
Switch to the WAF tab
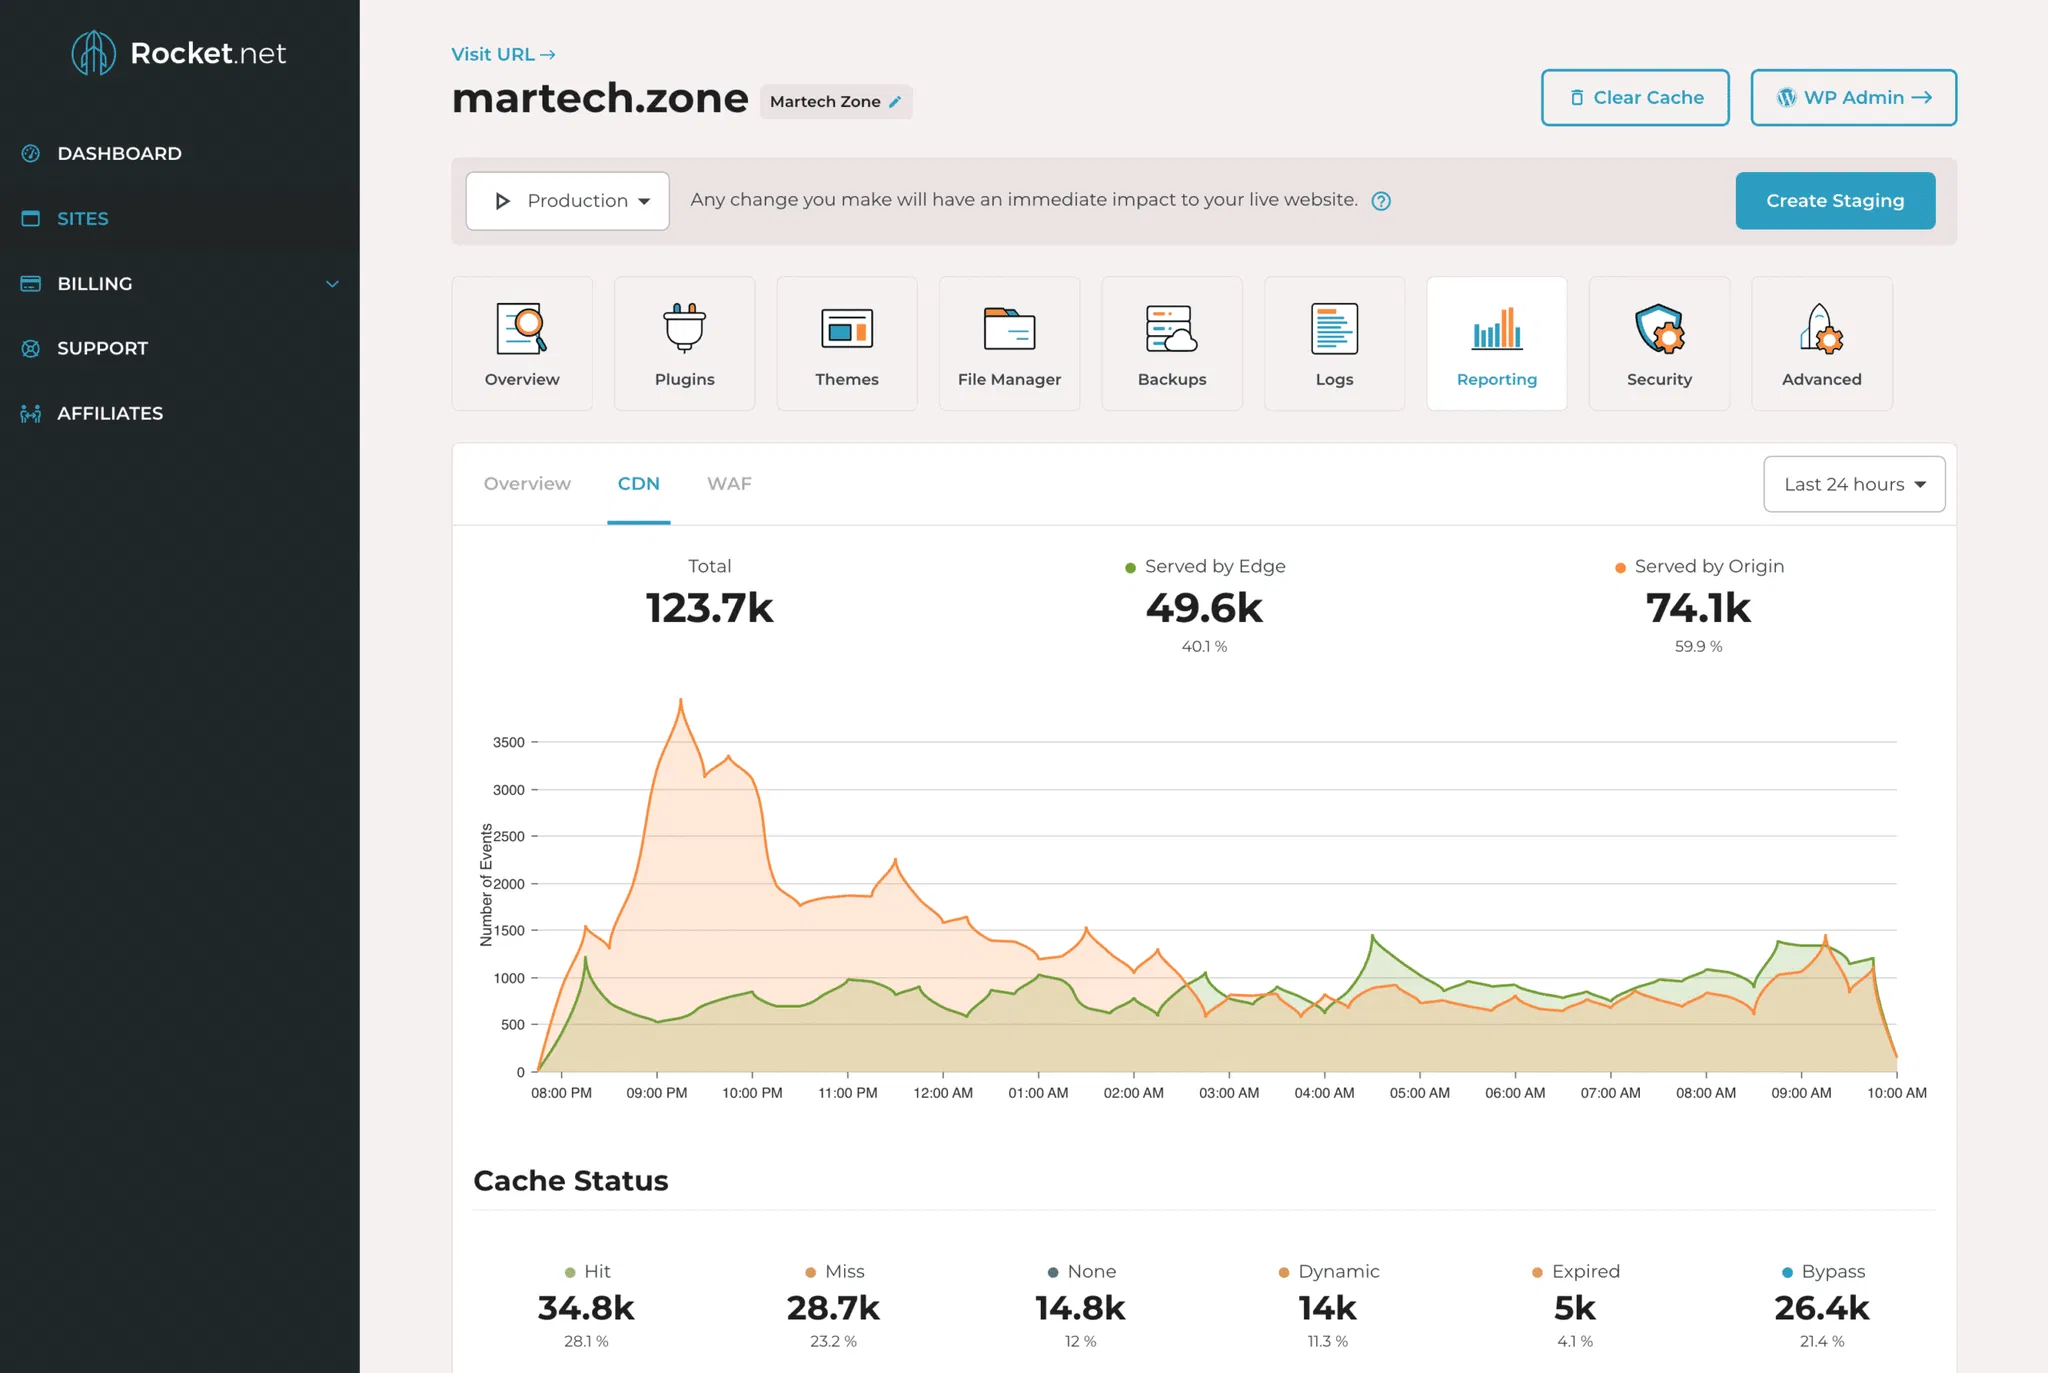729,484
